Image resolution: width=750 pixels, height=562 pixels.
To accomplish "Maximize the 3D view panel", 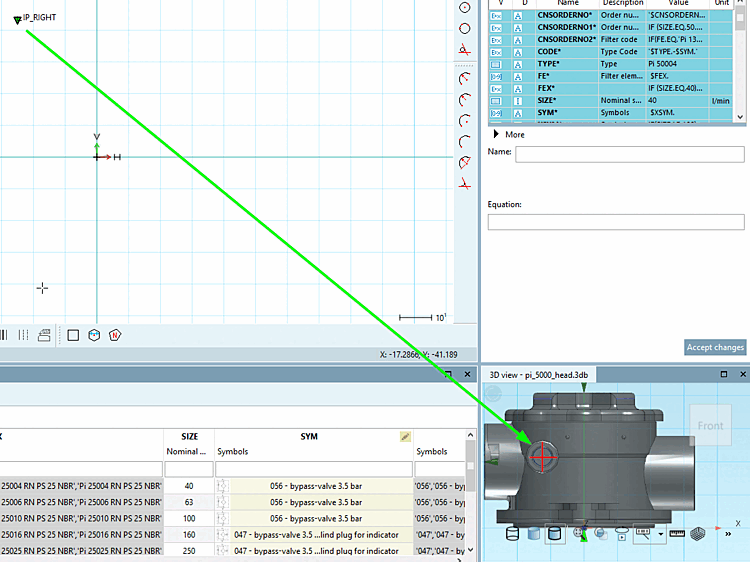I will [724, 374].
